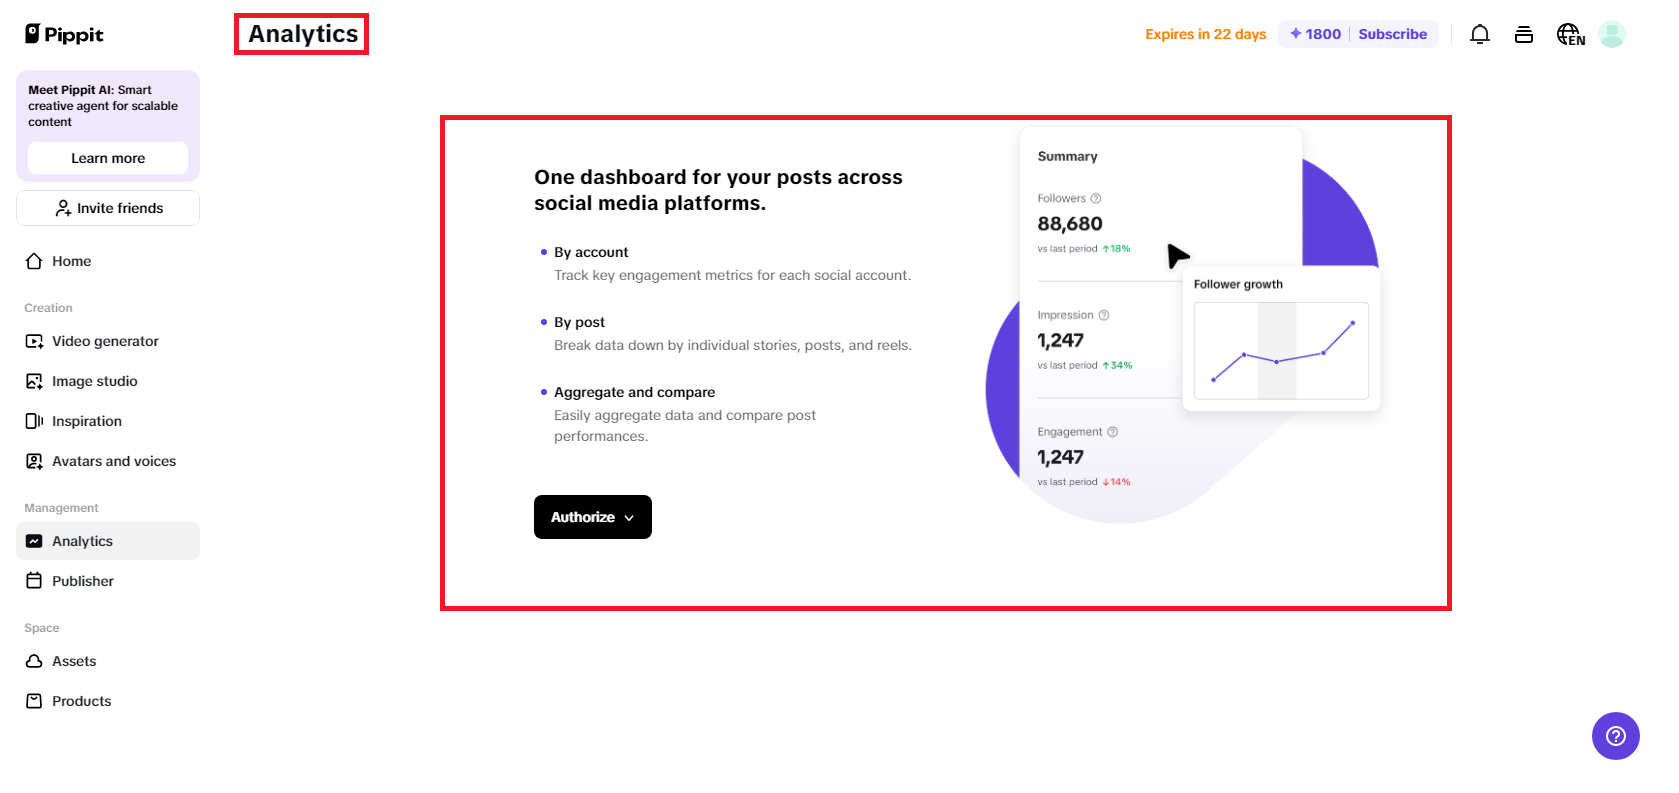Open the EN language selector
The height and width of the screenshot is (793, 1679).
coord(1568,33)
